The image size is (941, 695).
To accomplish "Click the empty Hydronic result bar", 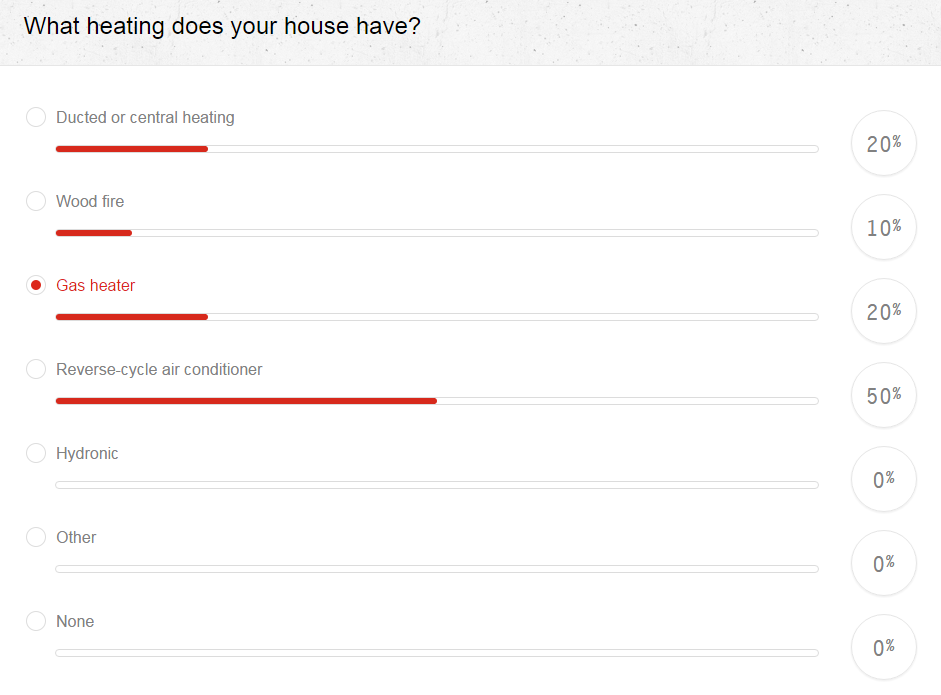I will (x=435, y=484).
